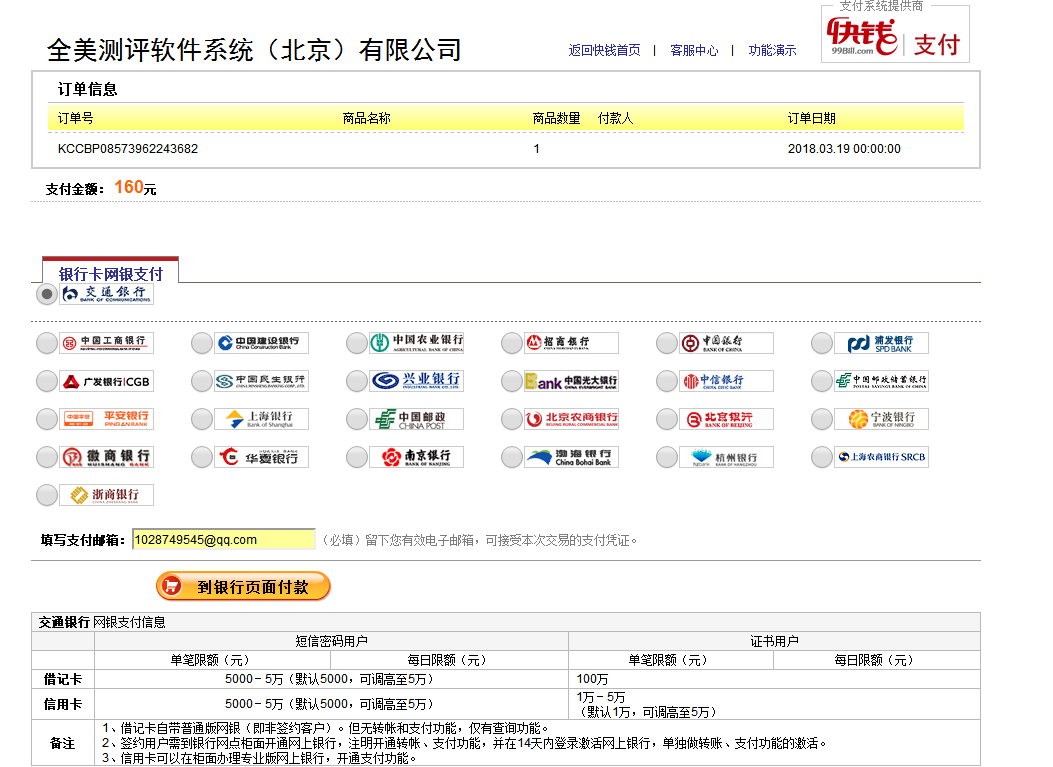
Task: Pick the 中国银行 radio button
Action: (x=667, y=343)
